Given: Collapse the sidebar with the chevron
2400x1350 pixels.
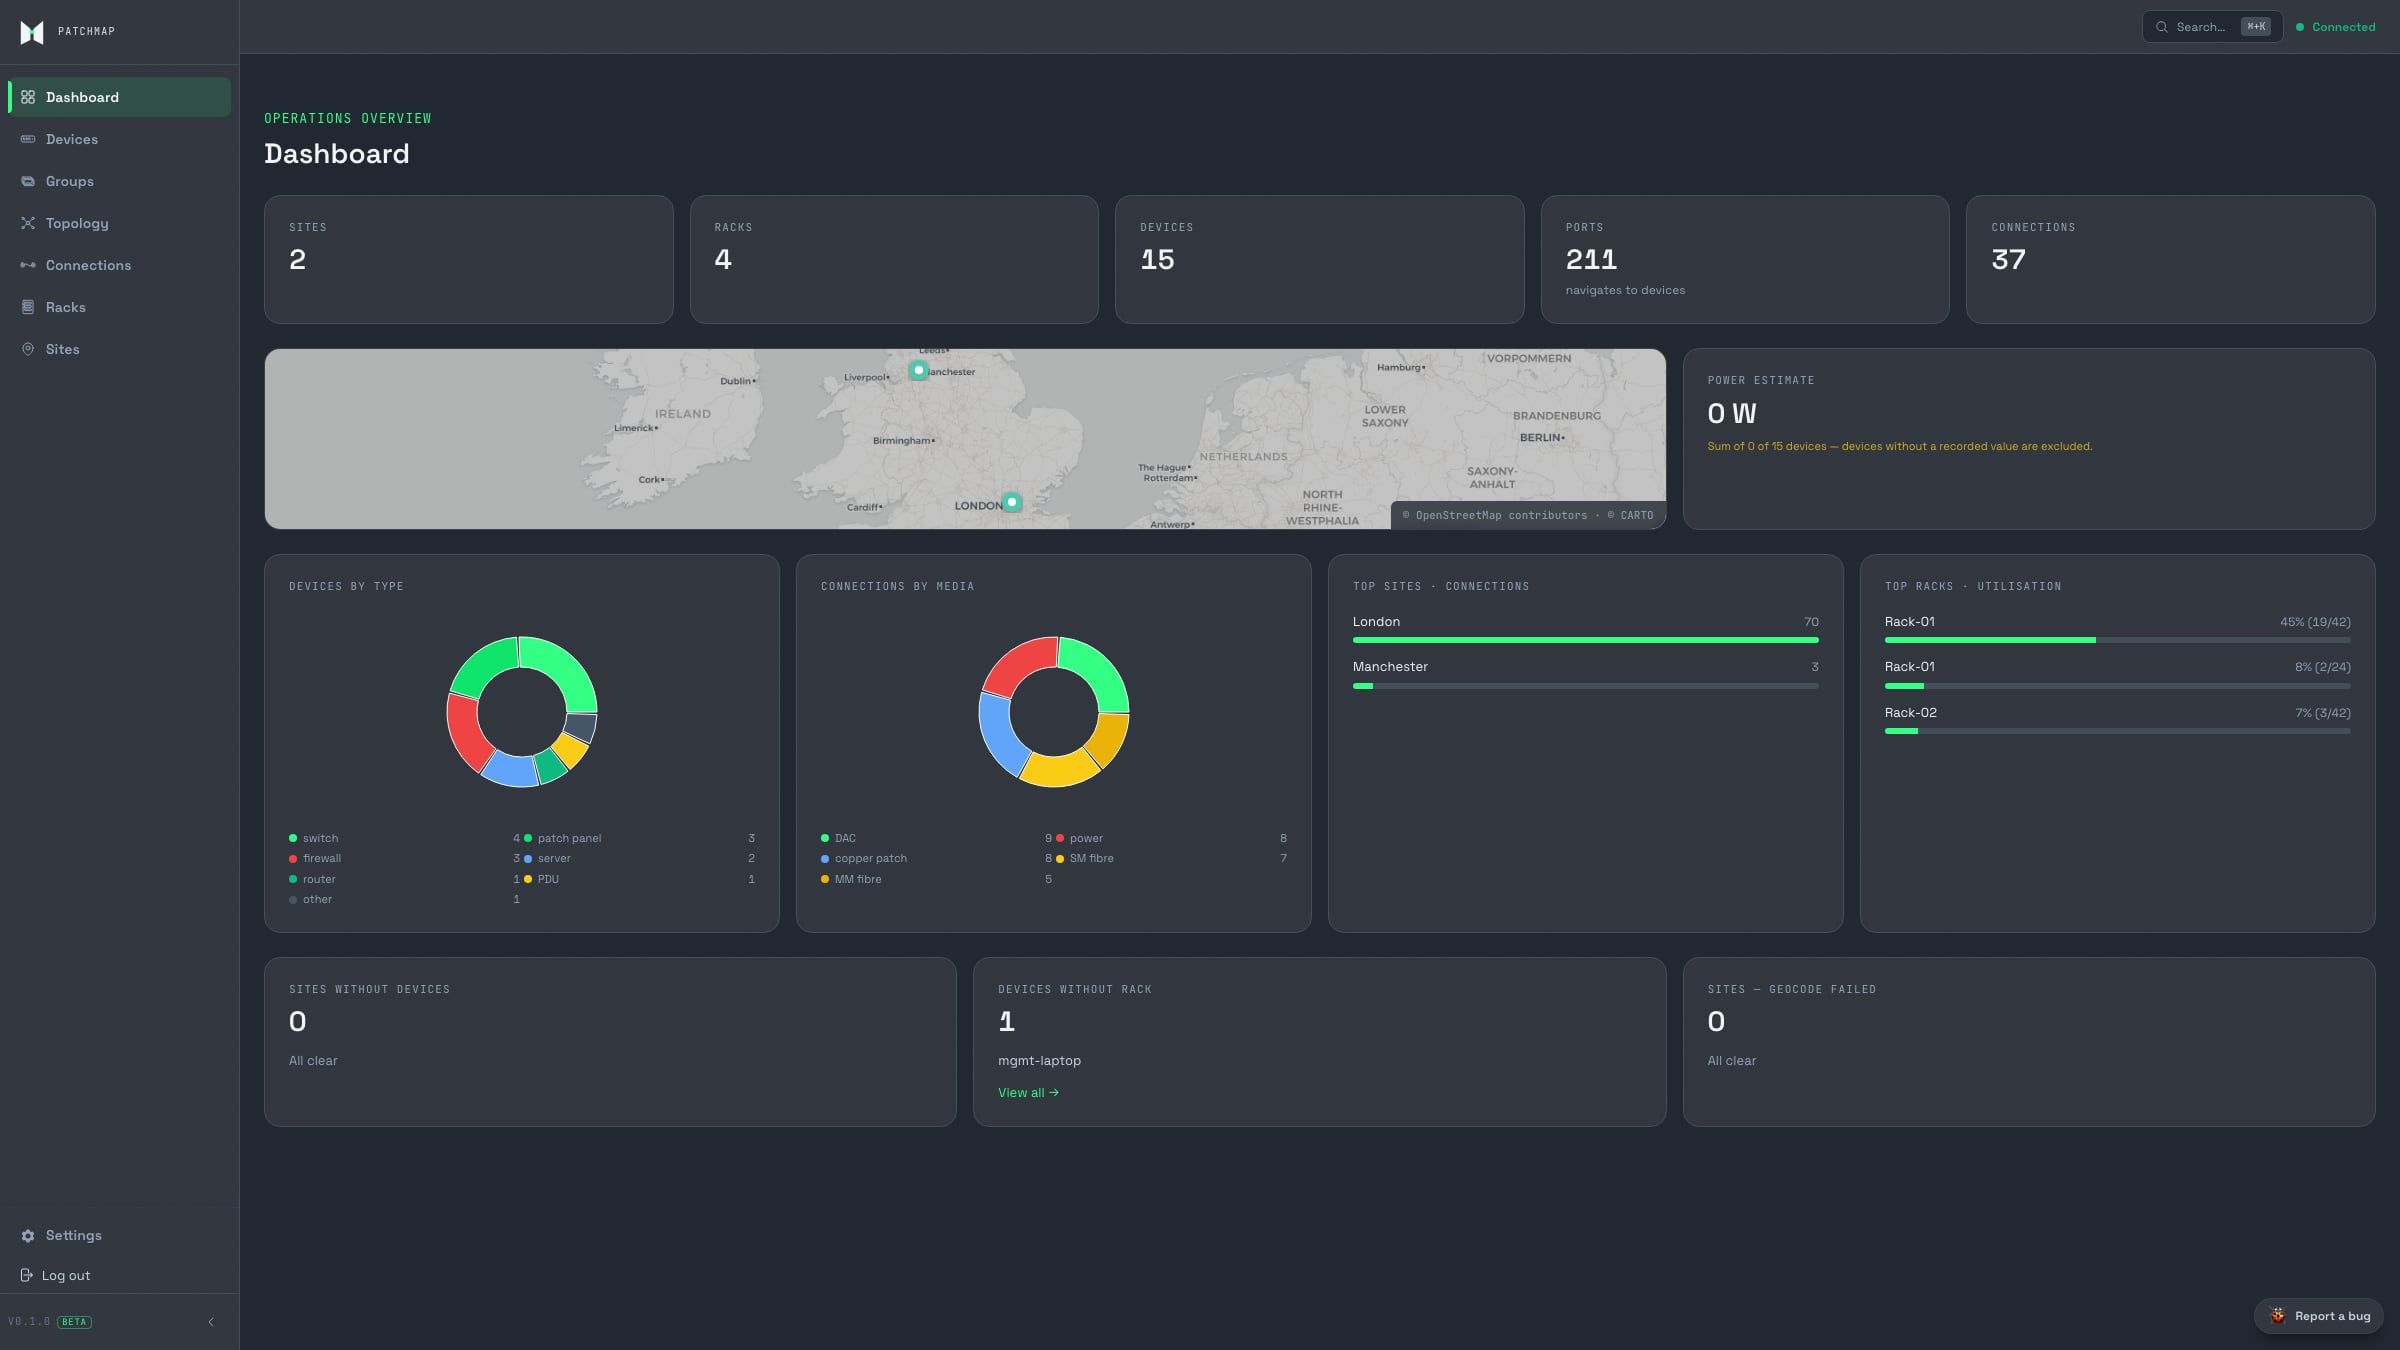Looking at the screenshot, I should tap(211, 1322).
